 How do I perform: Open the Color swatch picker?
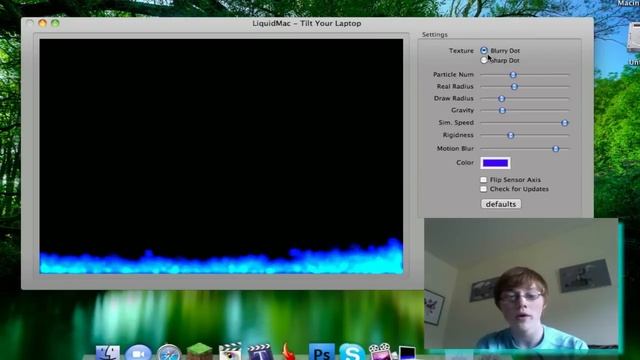pyautogui.click(x=495, y=163)
